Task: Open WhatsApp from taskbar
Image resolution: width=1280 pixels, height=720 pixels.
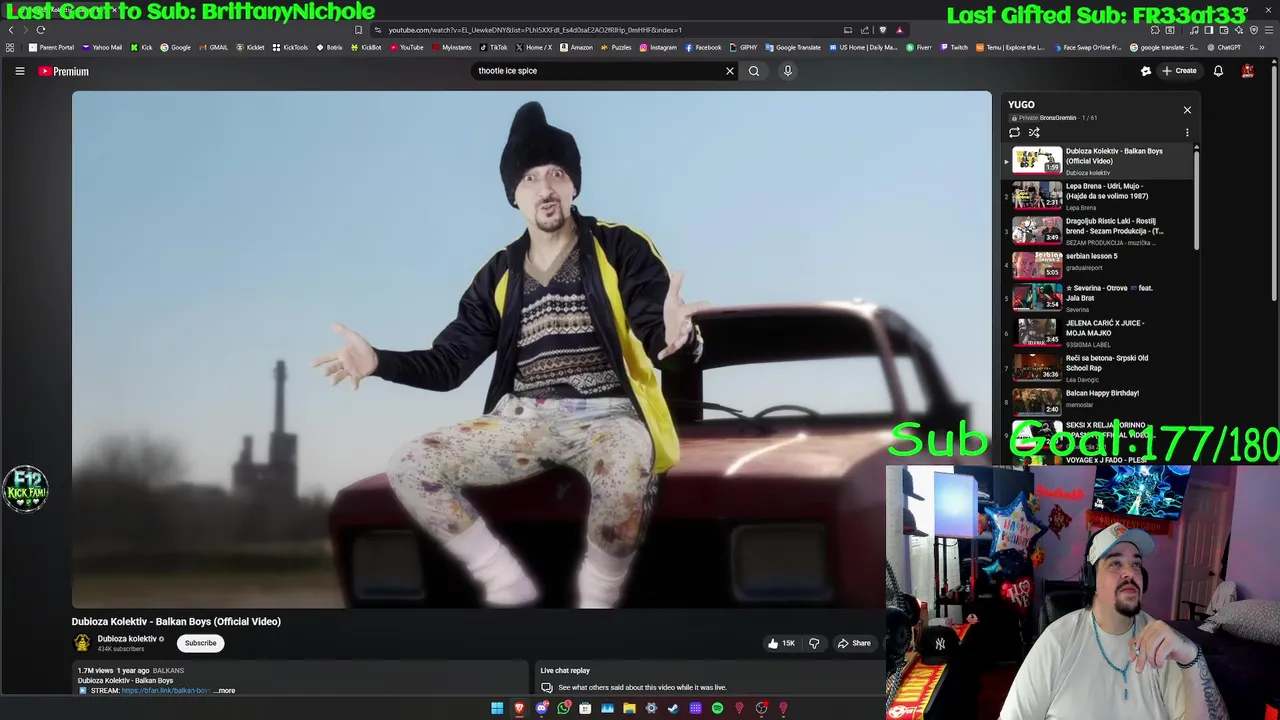Action: tap(563, 708)
